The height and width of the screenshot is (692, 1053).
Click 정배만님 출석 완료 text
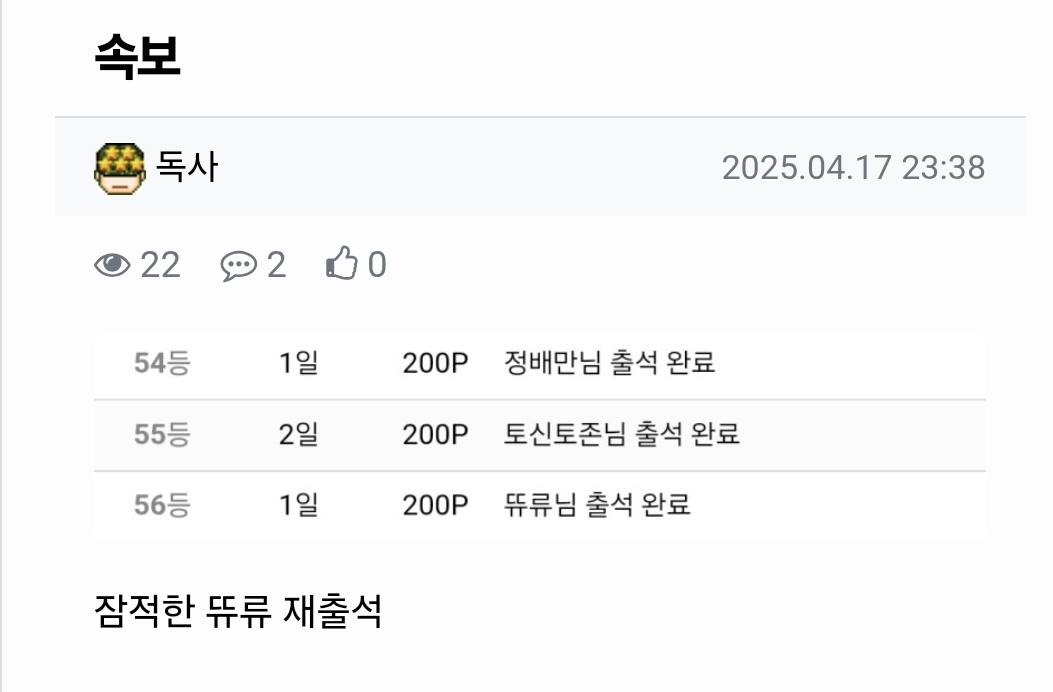[610, 363]
